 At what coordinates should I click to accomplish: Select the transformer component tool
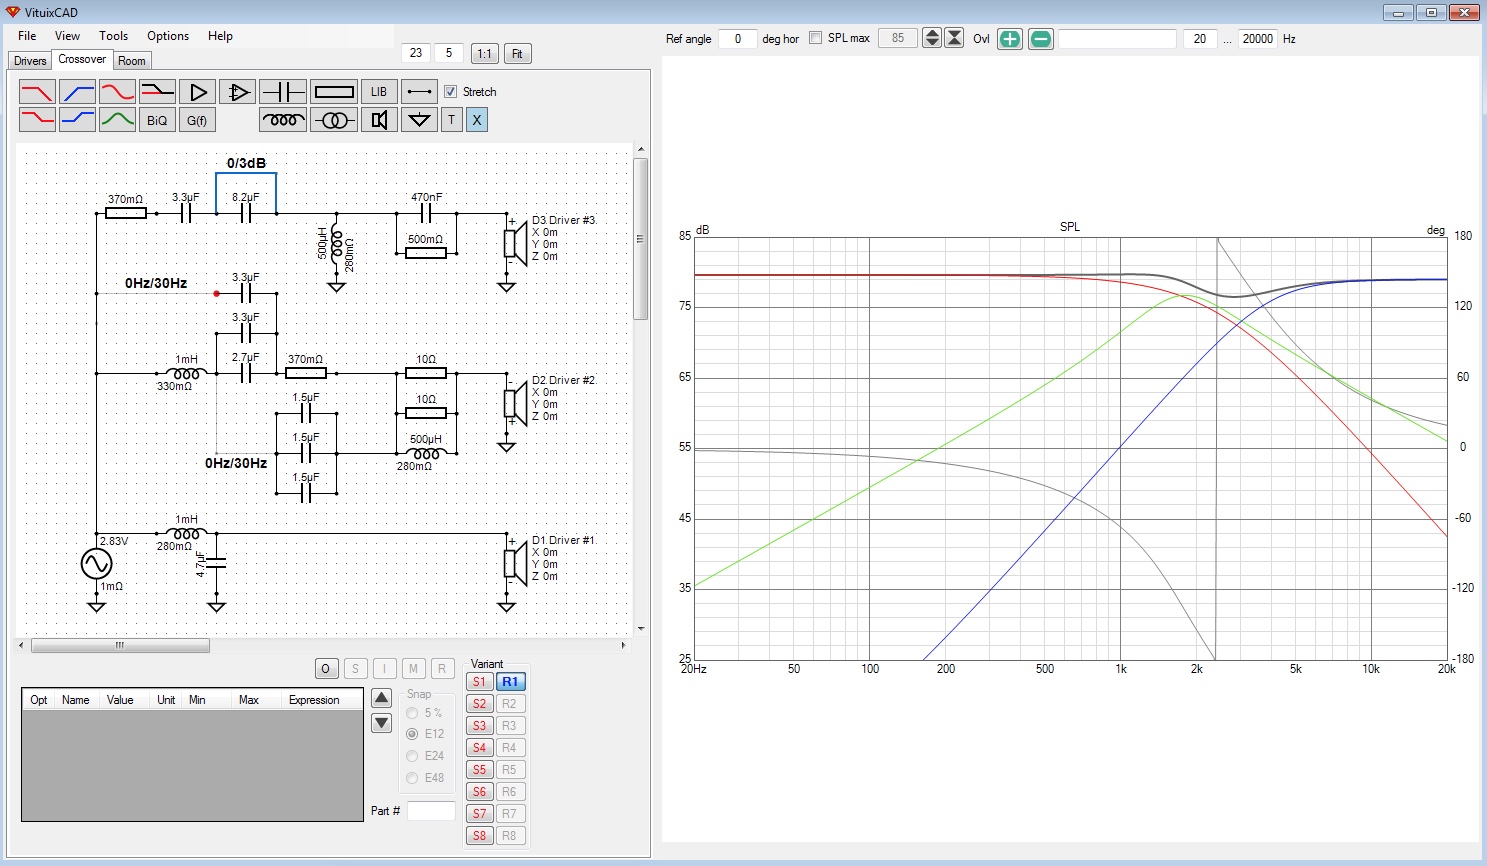(x=334, y=120)
